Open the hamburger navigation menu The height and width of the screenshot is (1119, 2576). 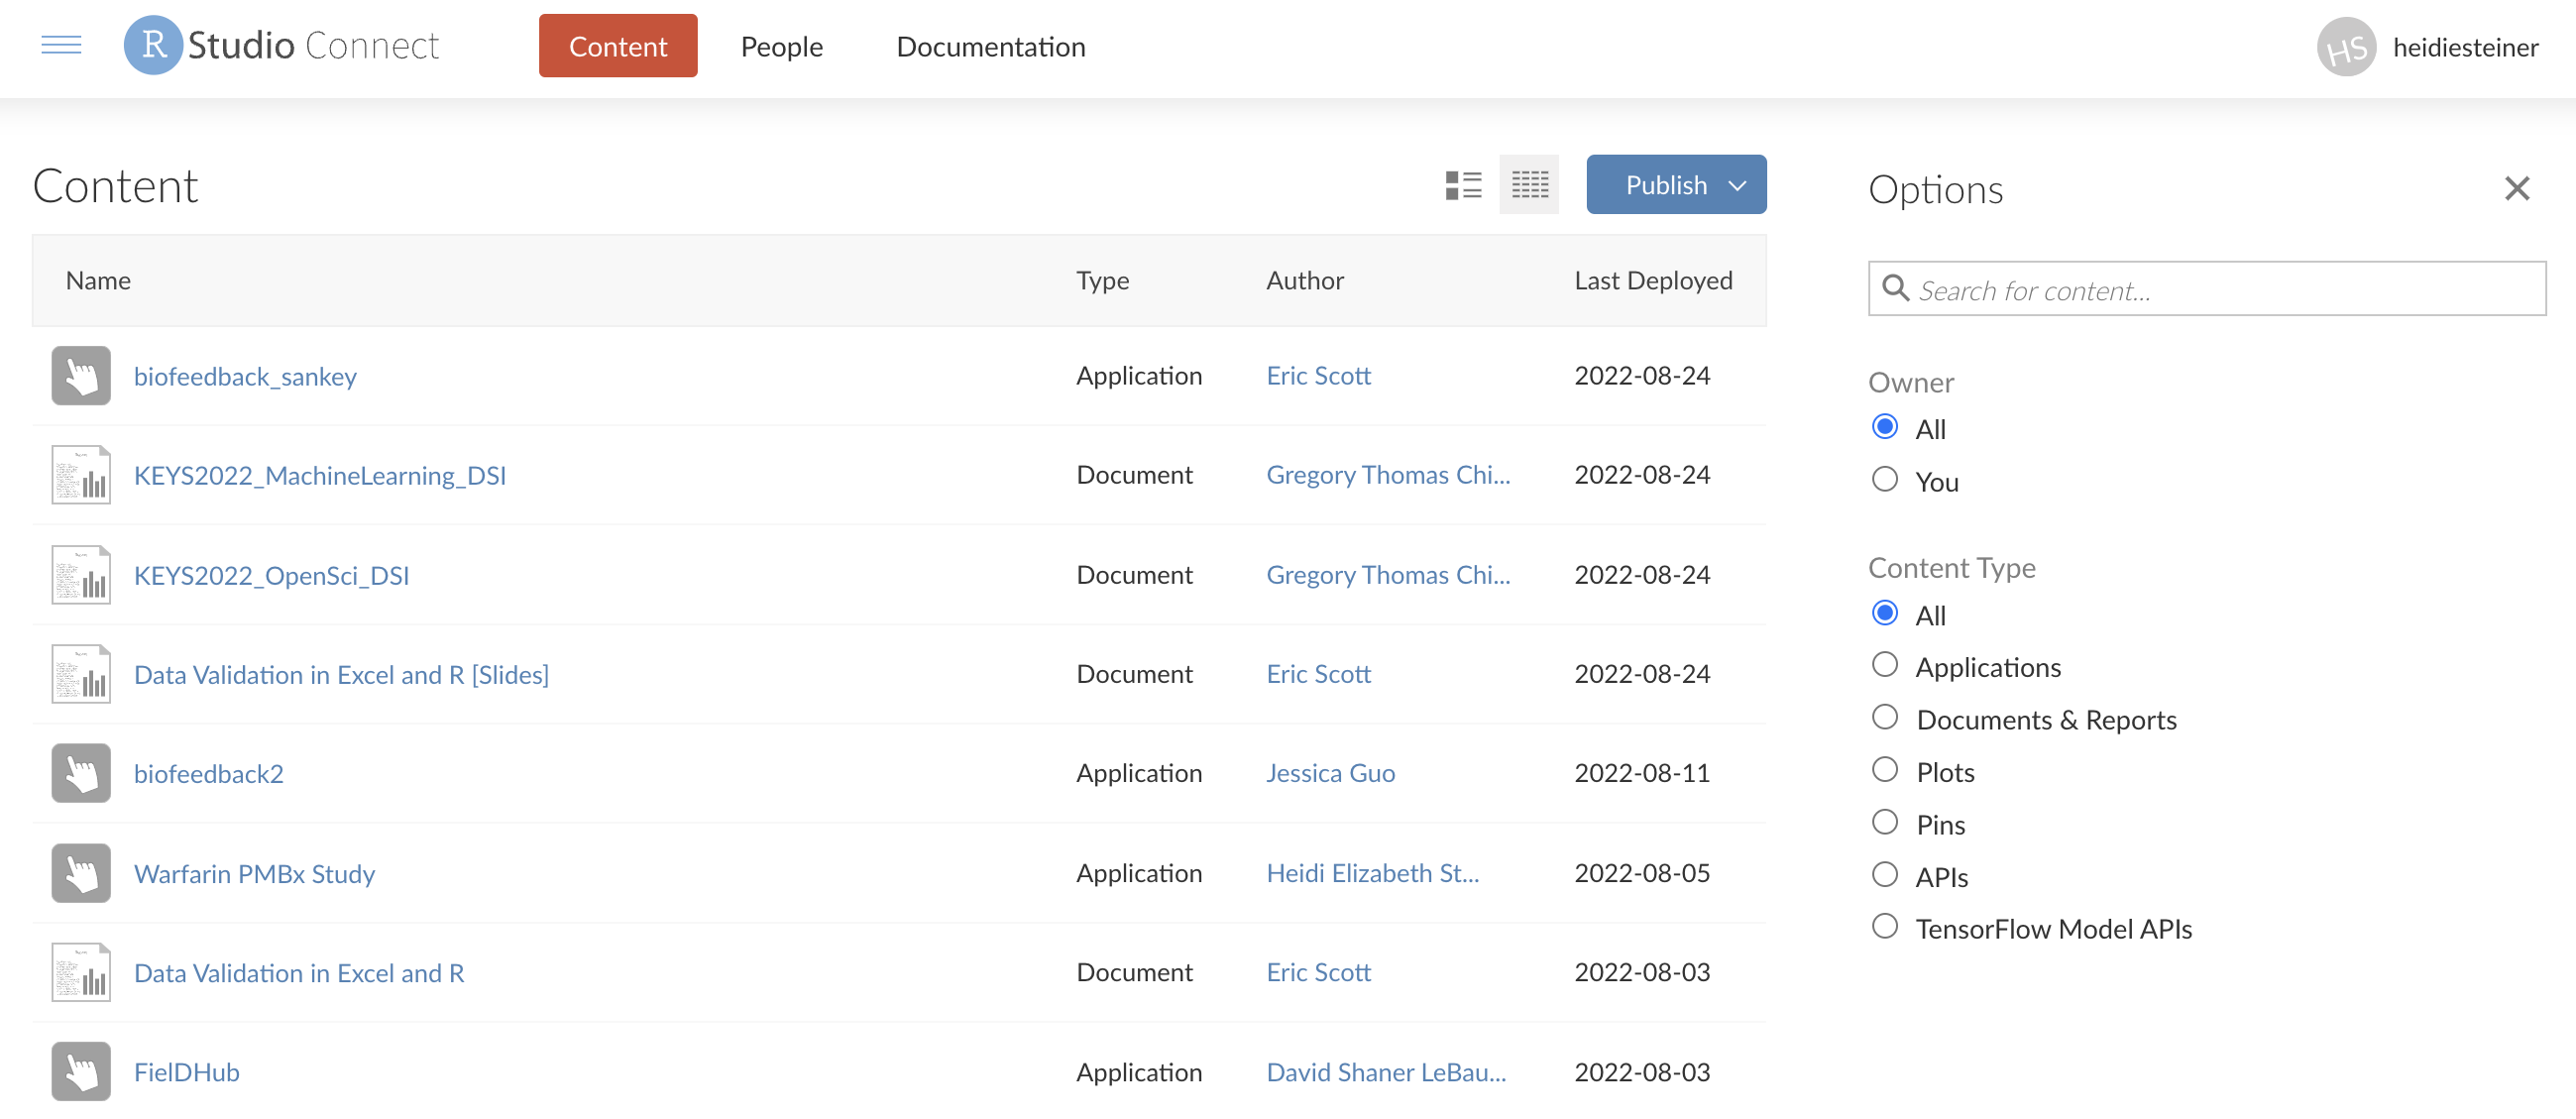coord(60,45)
